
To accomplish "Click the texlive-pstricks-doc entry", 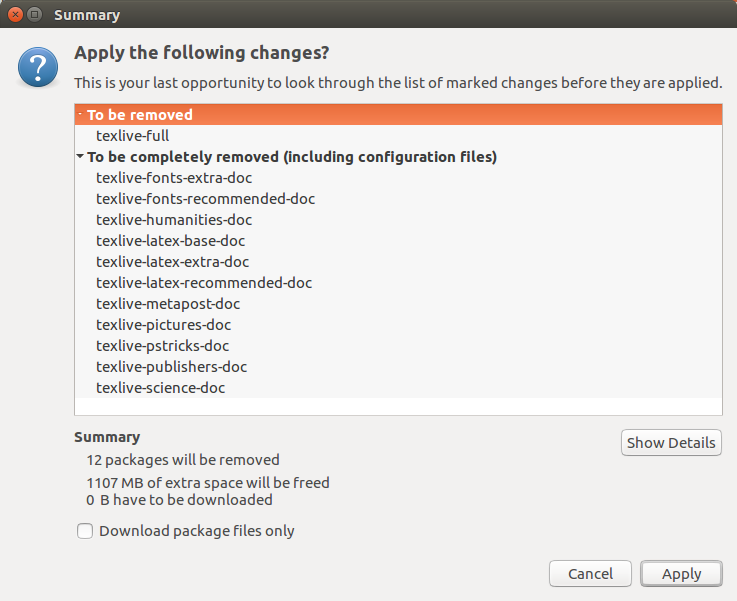I will tap(162, 346).
